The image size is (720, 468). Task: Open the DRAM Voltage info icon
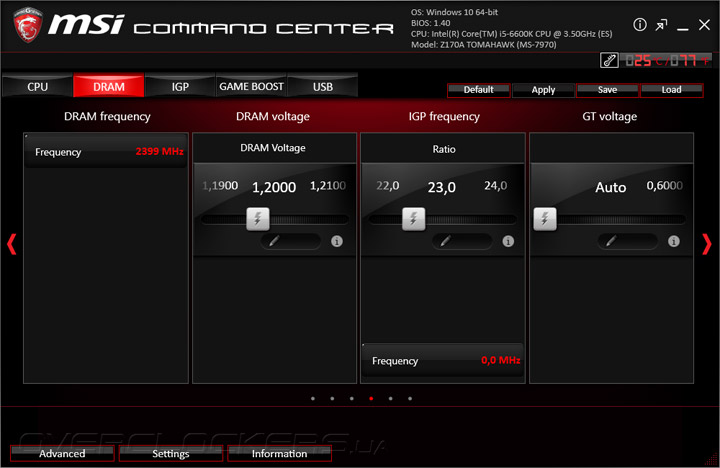click(x=337, y=241)
